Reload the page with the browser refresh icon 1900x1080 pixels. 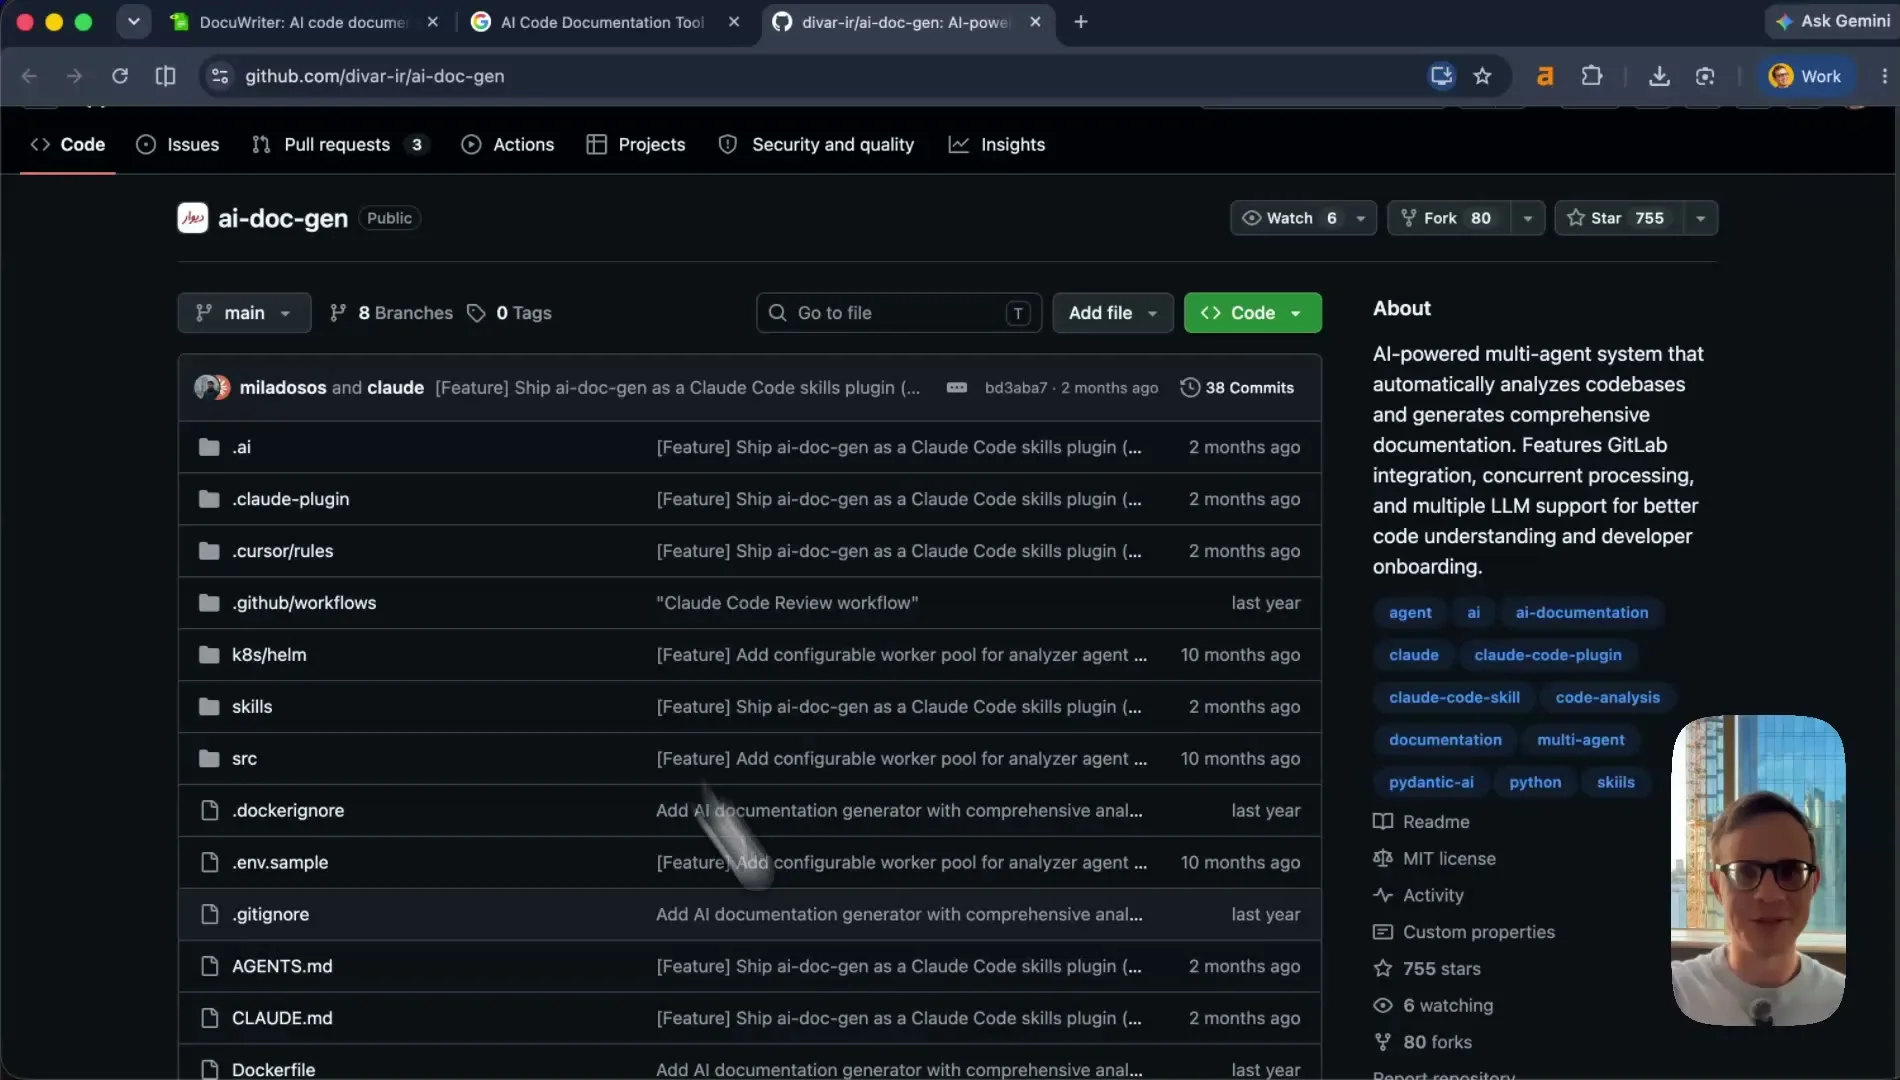pos(120,76)
